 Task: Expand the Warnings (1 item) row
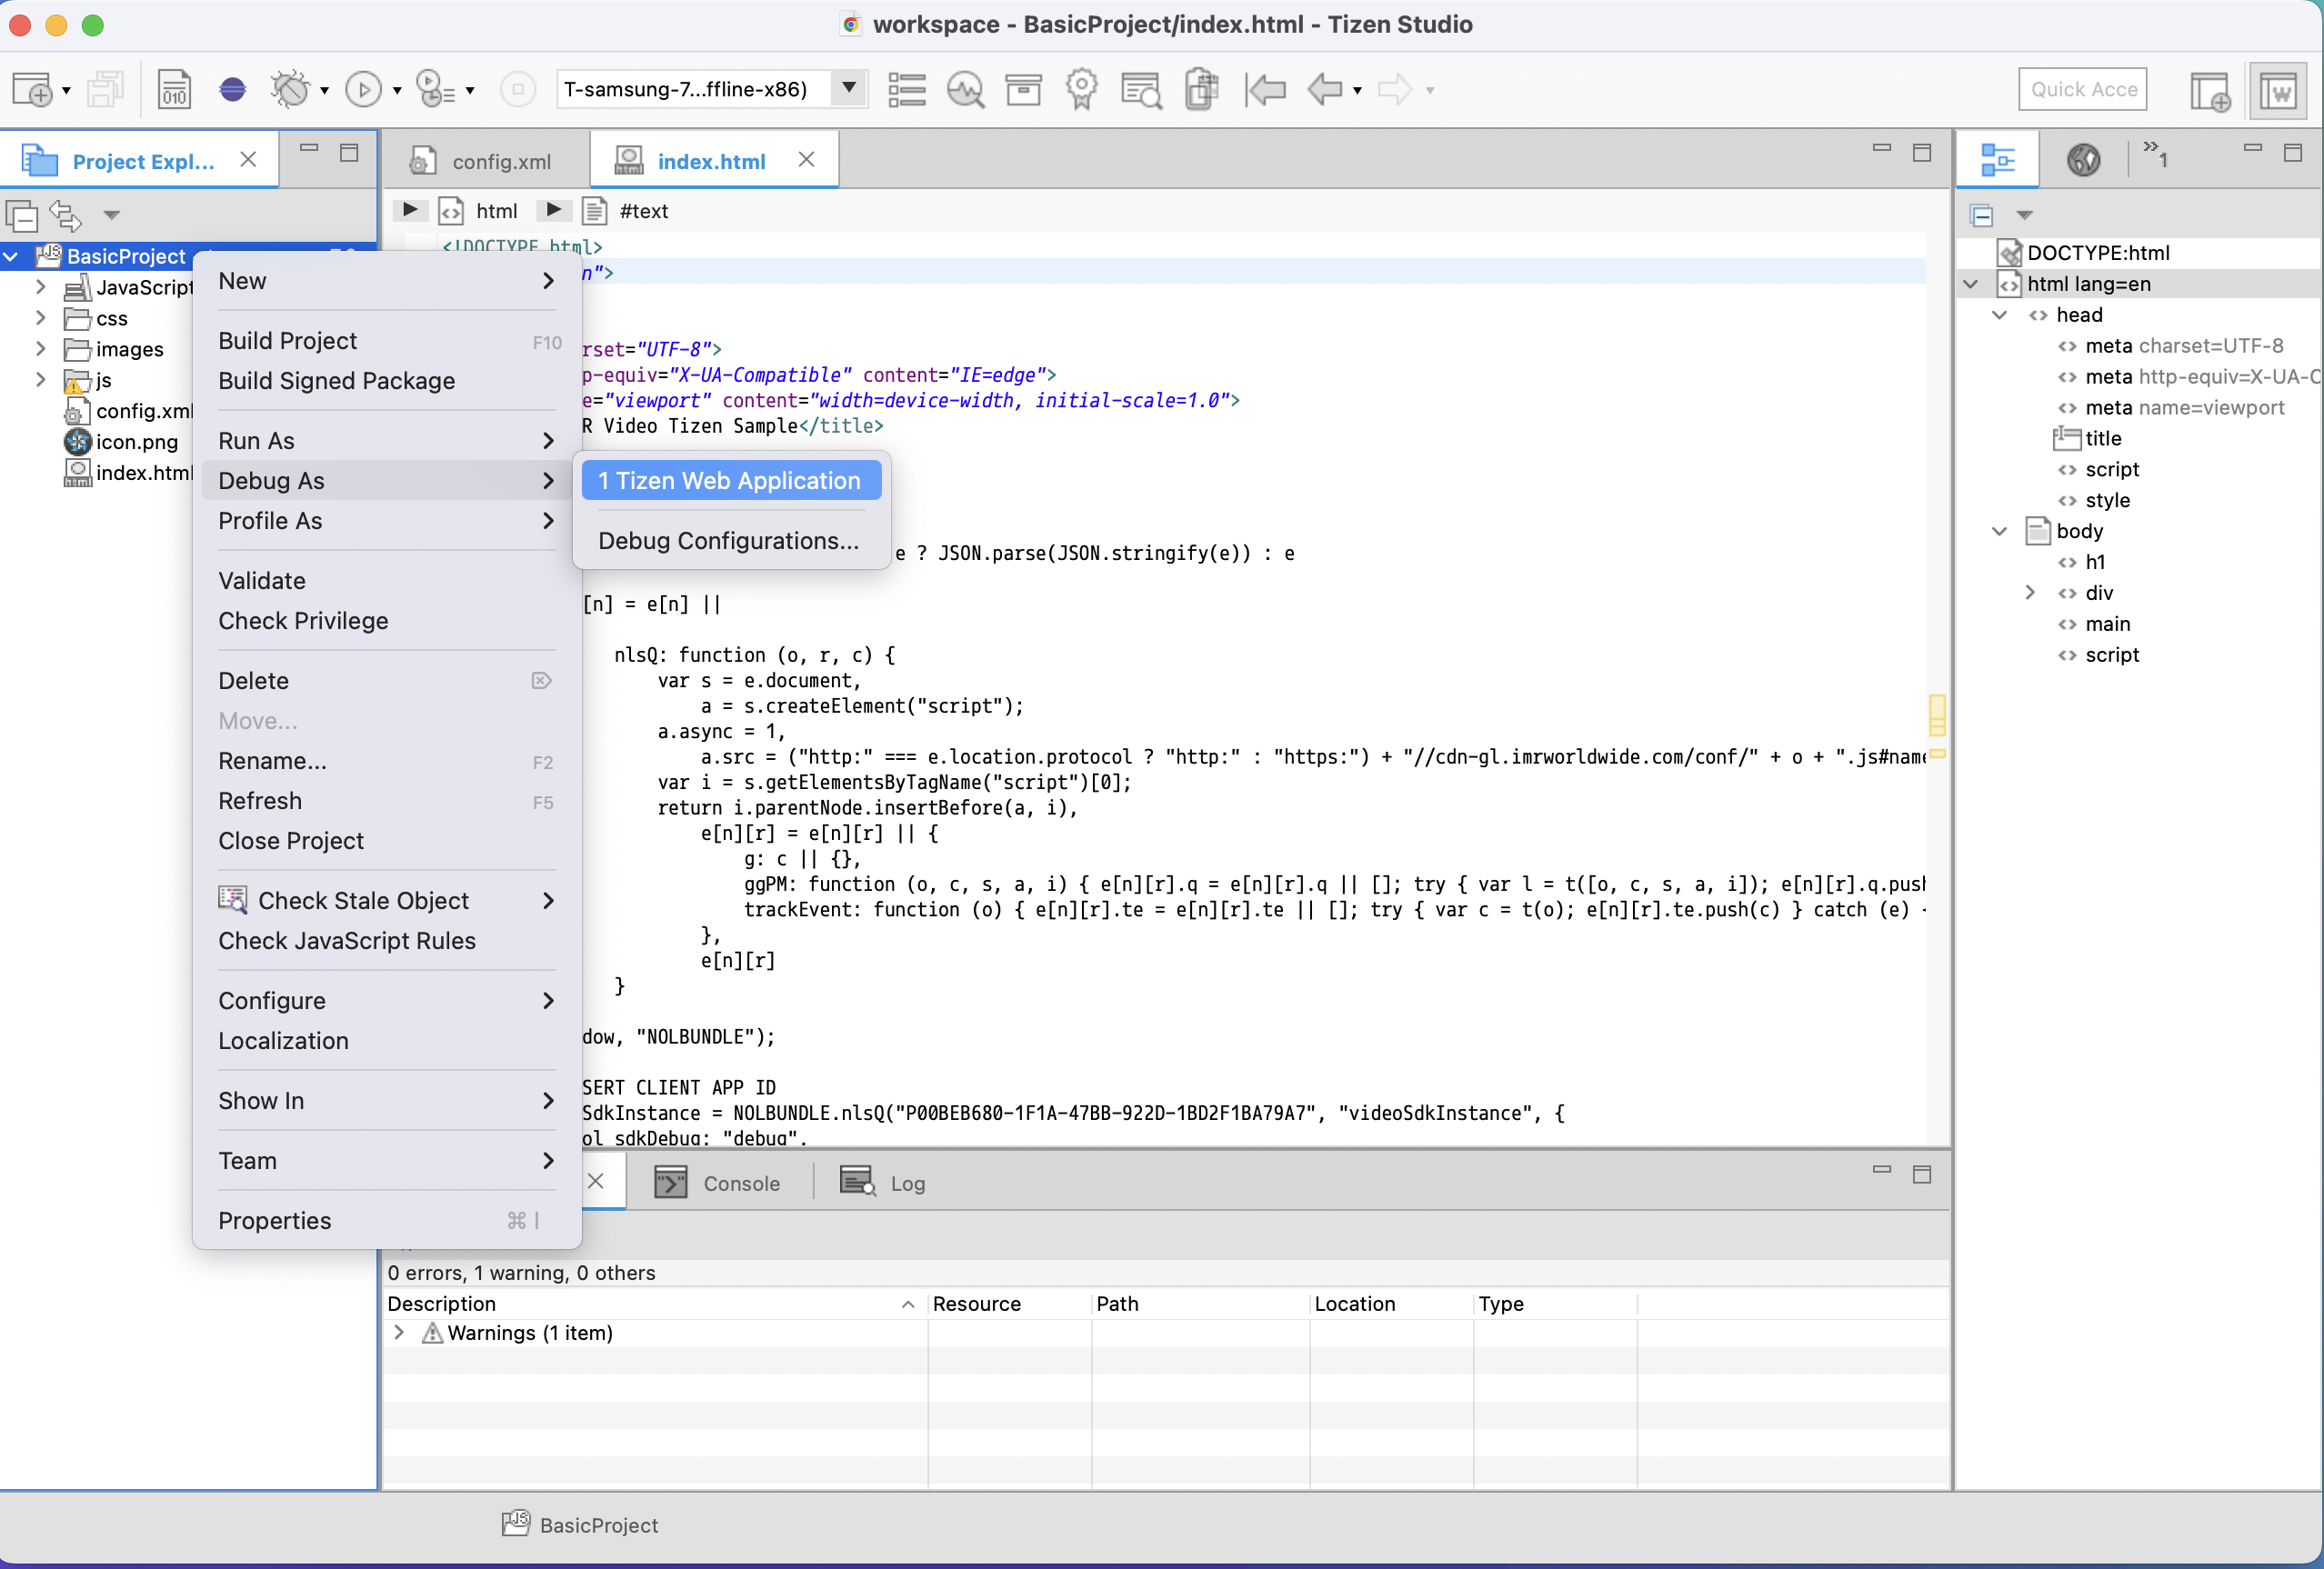[399, 1333]
